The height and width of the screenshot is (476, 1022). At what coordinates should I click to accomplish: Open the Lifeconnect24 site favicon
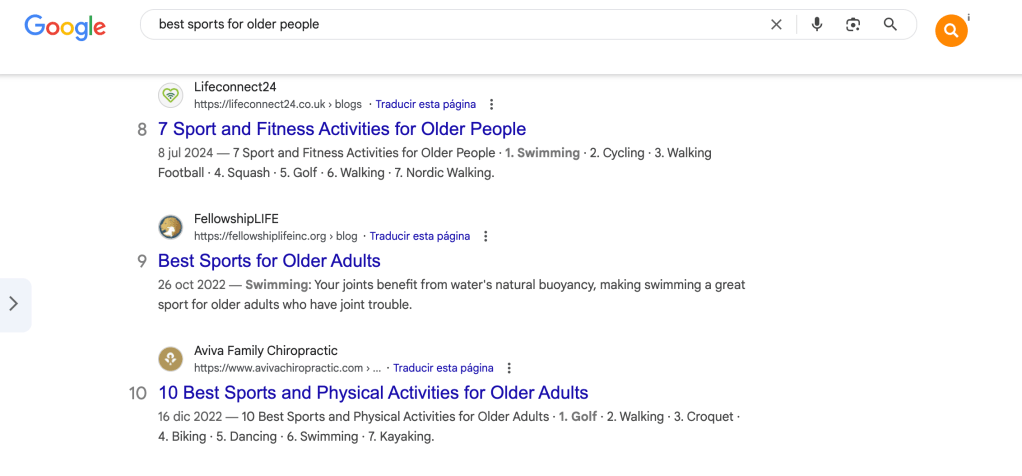[170, 96]
